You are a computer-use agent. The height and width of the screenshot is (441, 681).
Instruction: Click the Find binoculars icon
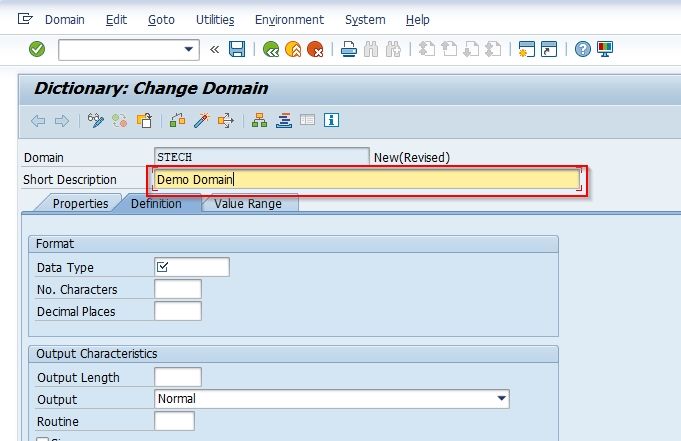(371, 49)
